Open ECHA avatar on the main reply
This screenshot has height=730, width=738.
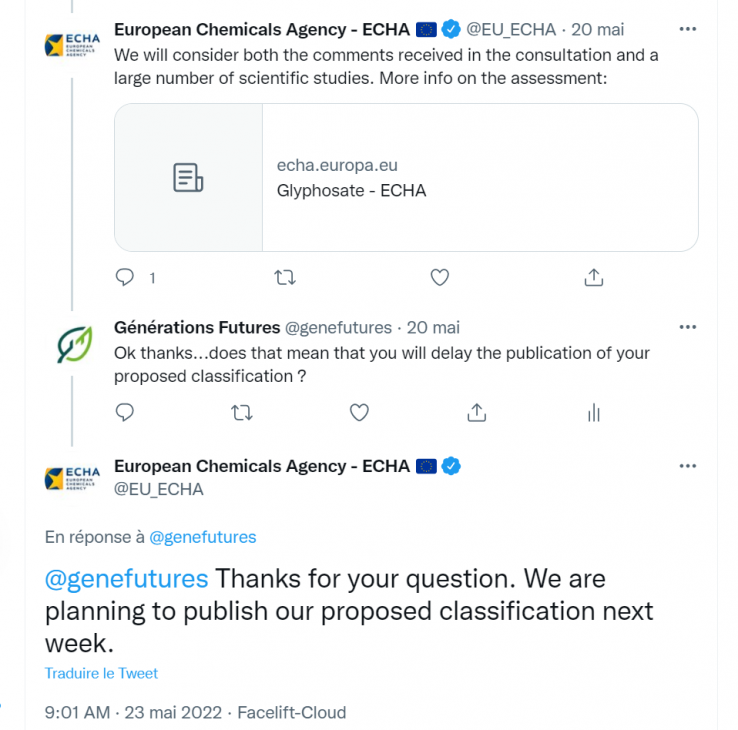click(72, 478)
